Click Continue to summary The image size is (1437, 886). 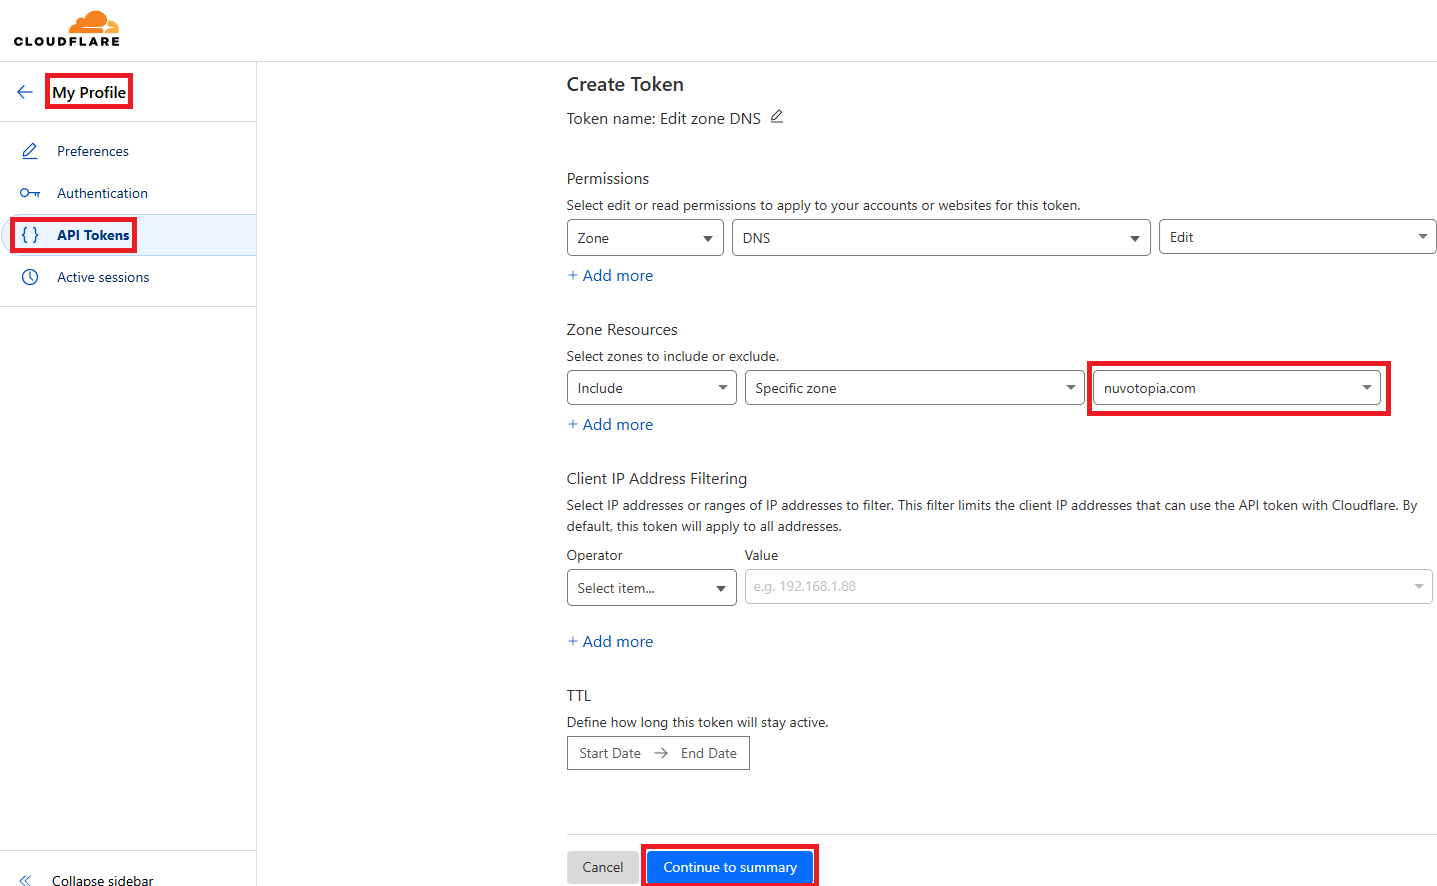pos(730,867)
